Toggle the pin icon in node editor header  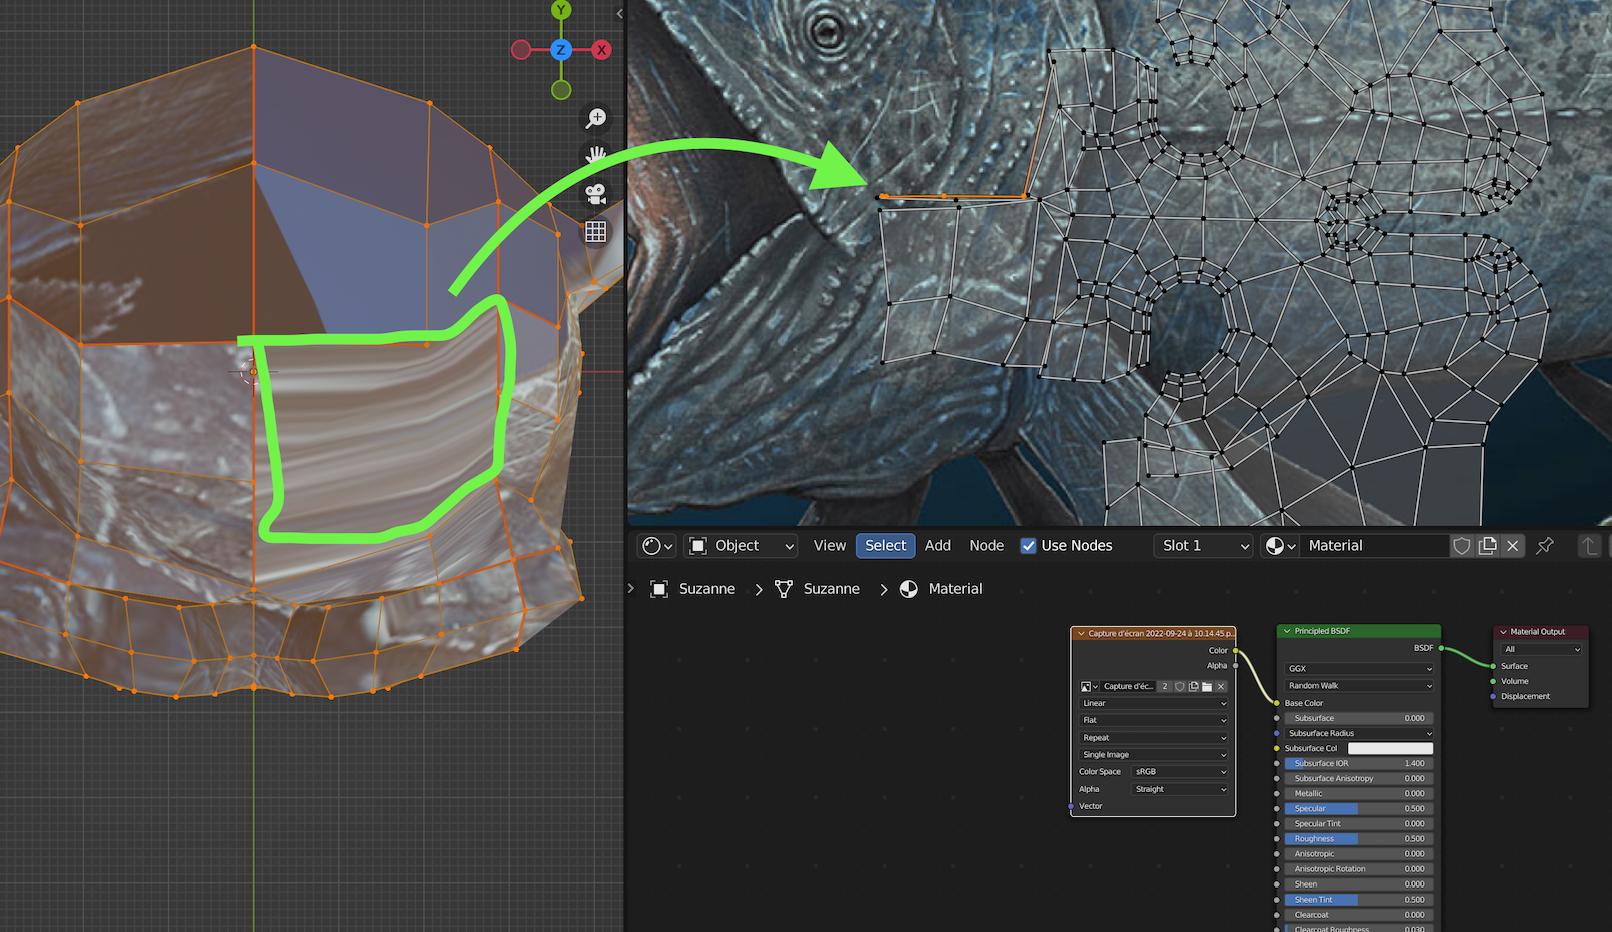[x=1545, y=546]
